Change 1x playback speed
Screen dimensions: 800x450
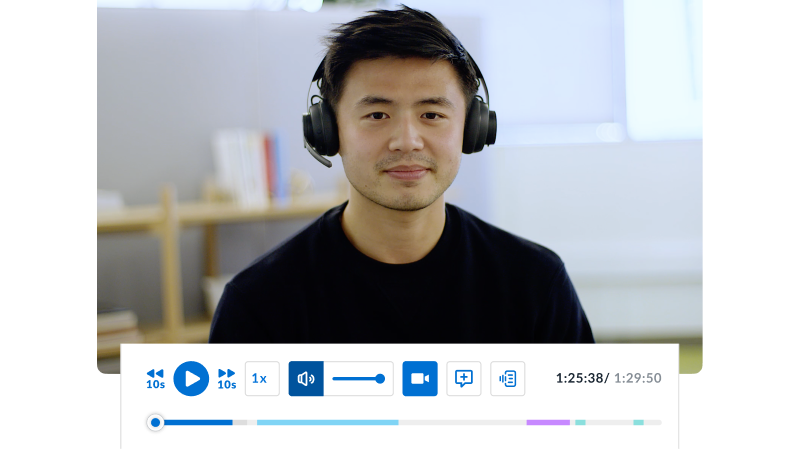point(262,379)
